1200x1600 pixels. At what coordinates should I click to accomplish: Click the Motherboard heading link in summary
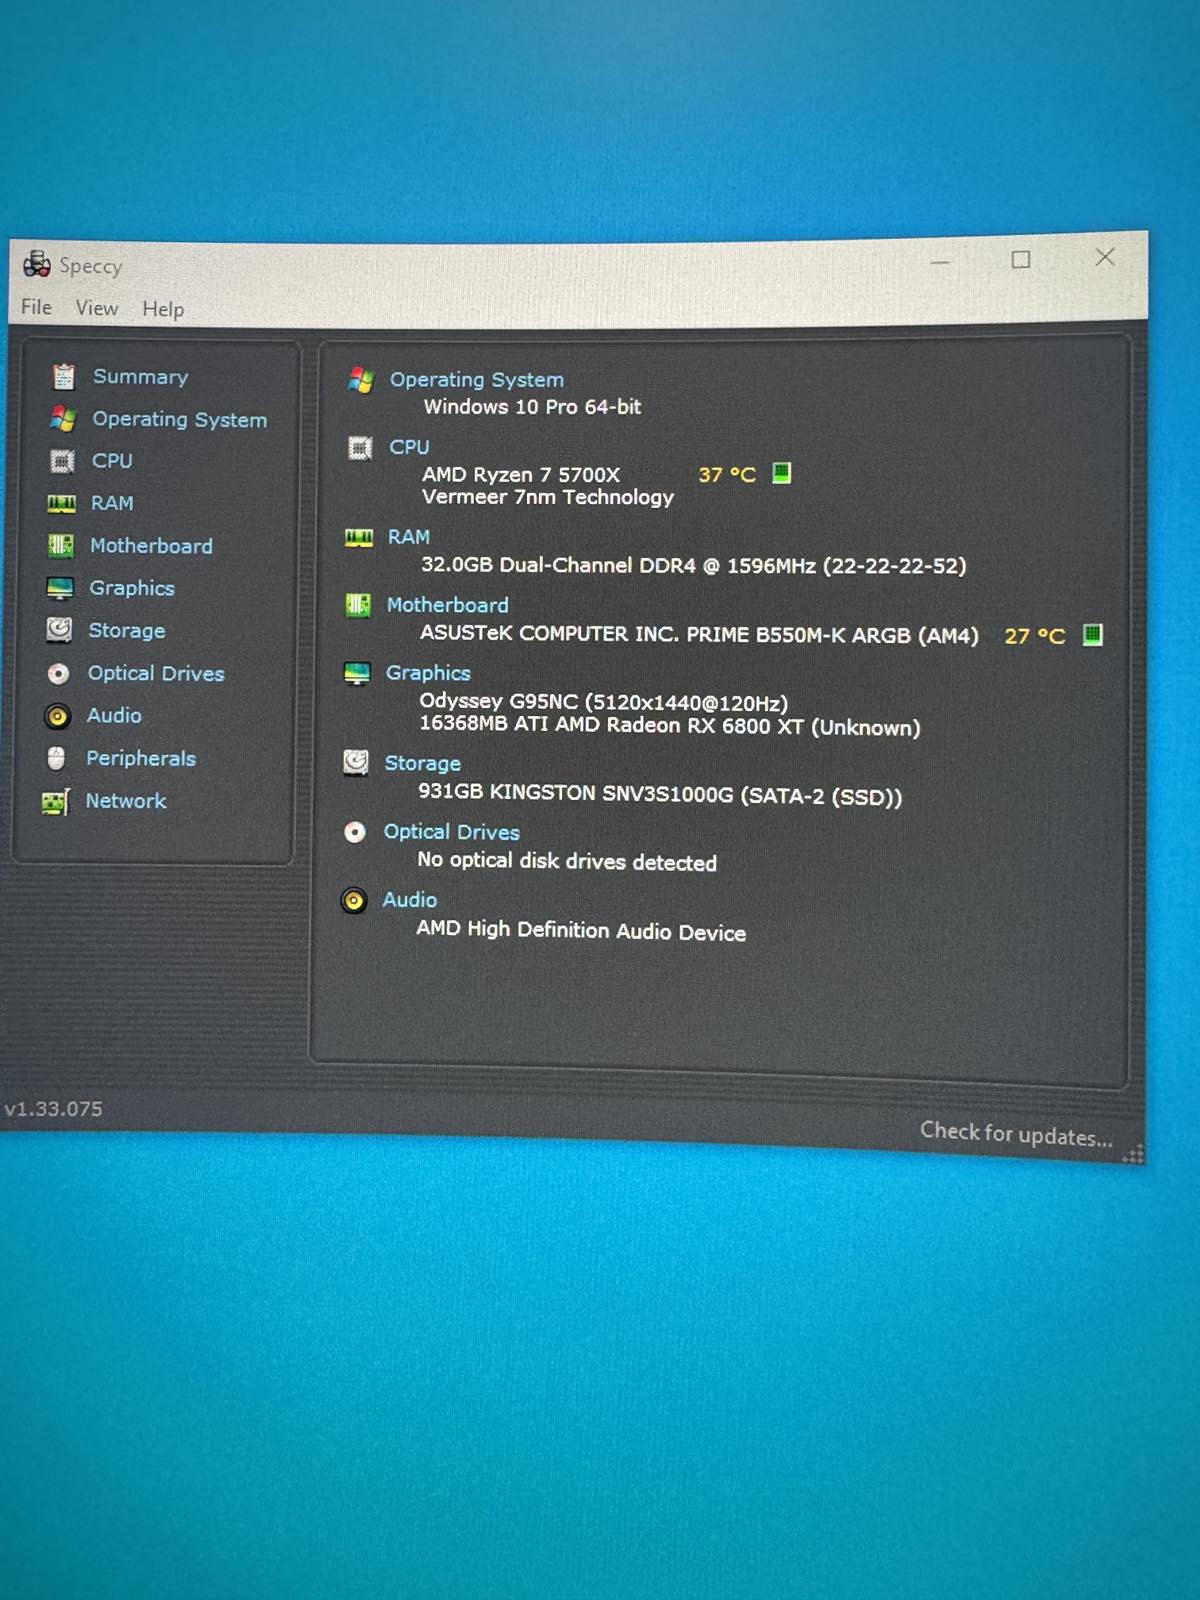click(448, 605)
